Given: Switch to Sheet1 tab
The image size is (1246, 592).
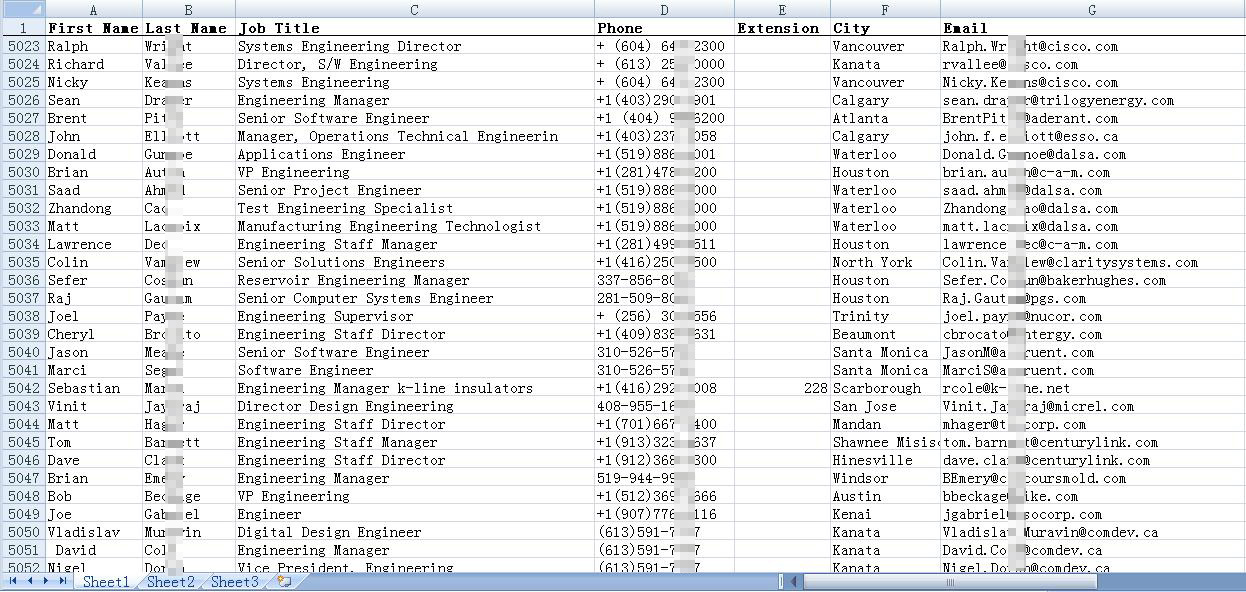Looking at the screenshot, I should coord(106,582).
